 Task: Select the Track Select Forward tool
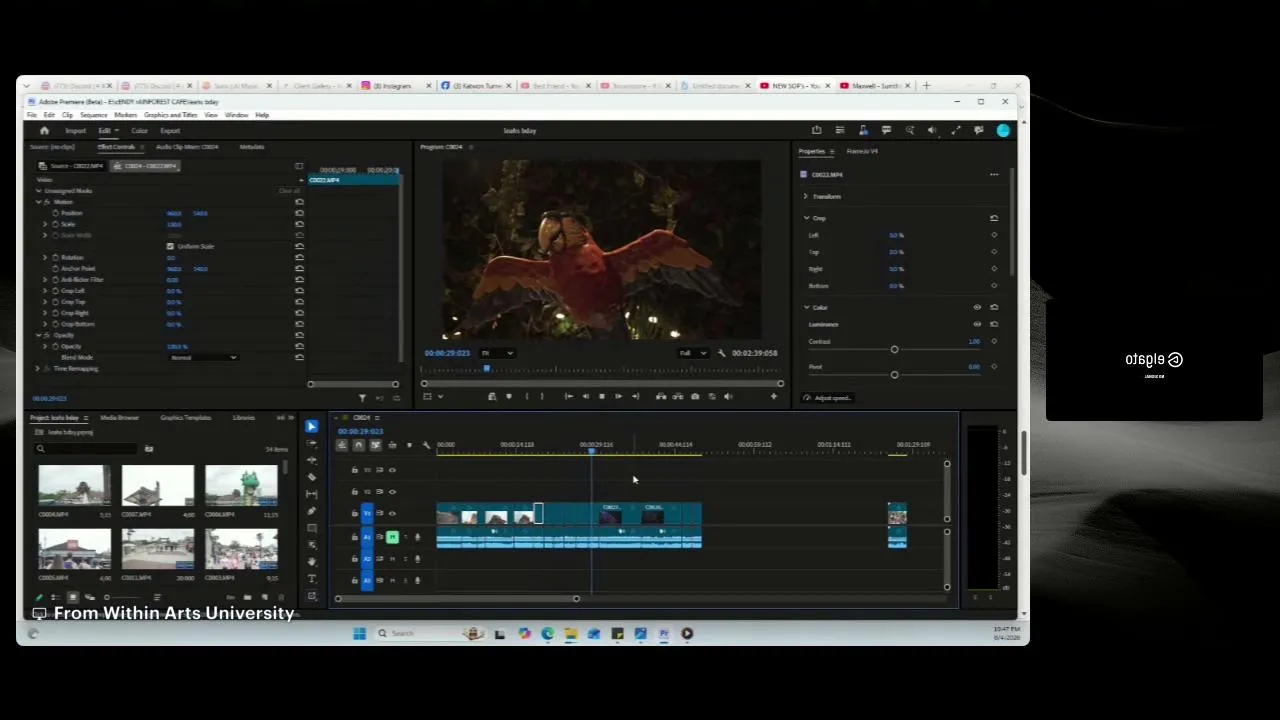point(312,443)
